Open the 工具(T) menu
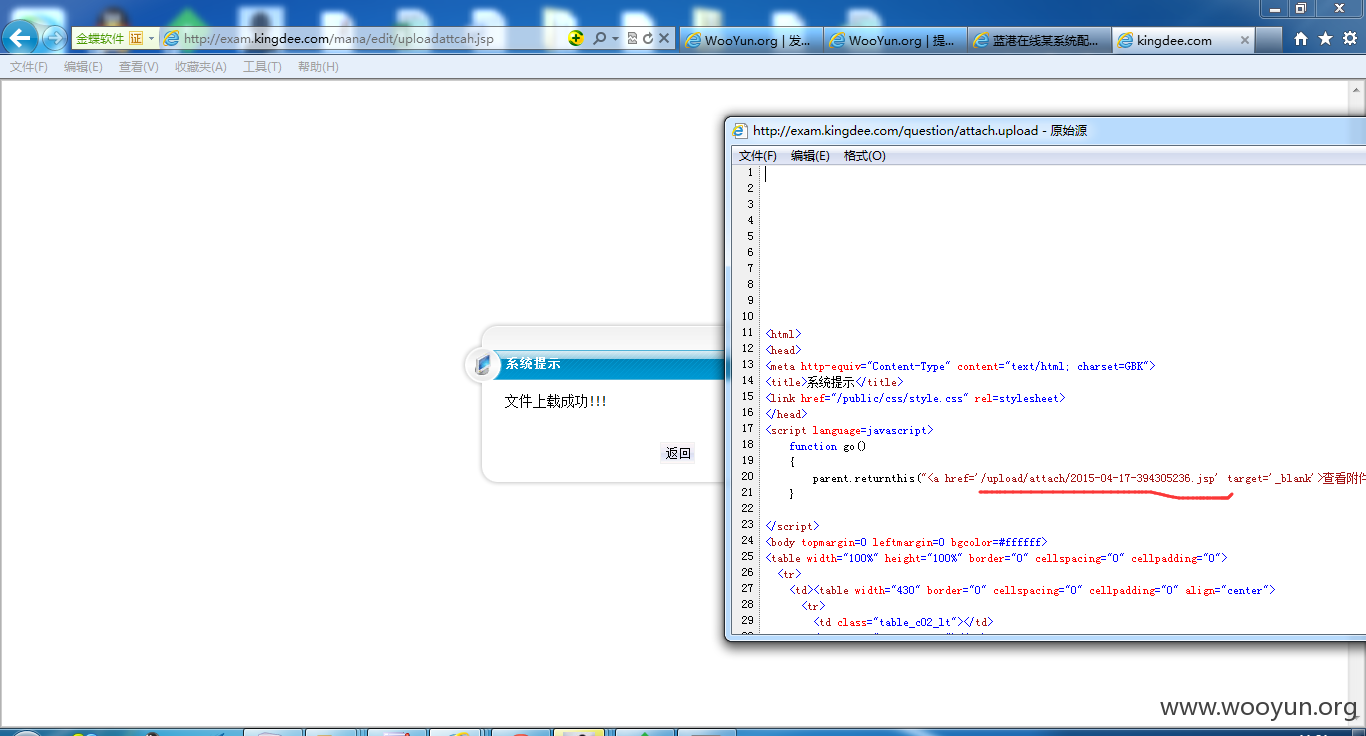 tap(262, 67)
